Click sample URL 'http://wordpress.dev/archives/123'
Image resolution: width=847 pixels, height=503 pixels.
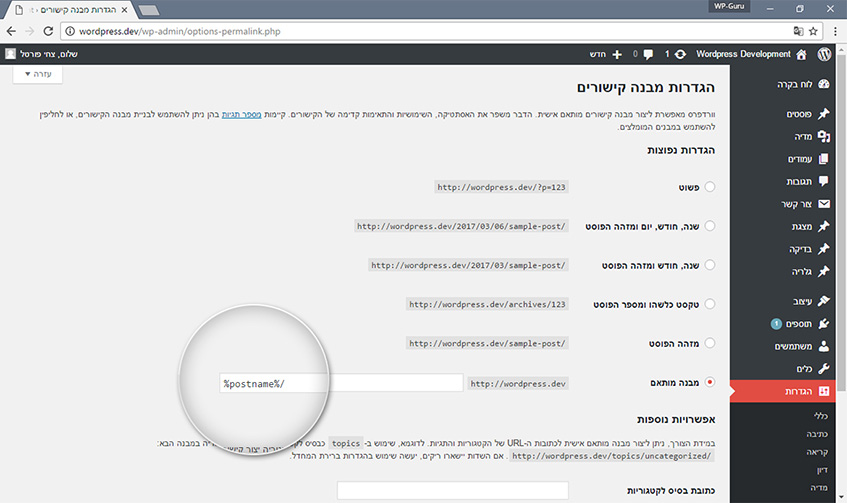[487, 304]
